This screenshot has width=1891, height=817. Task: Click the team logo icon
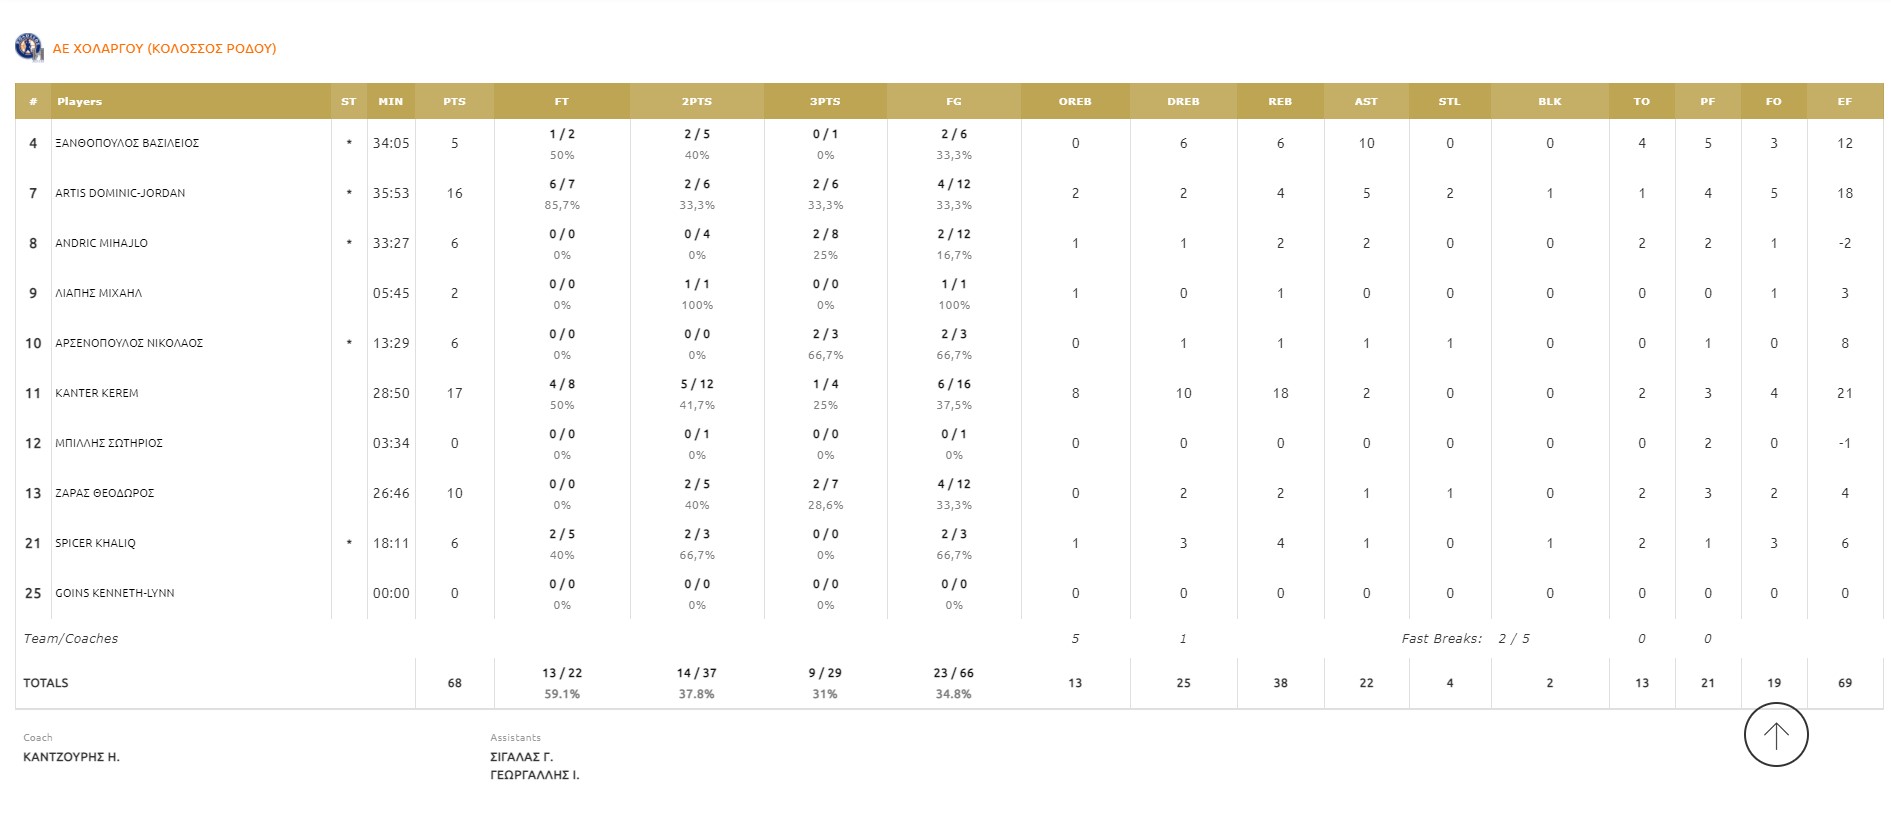point(29,47)
